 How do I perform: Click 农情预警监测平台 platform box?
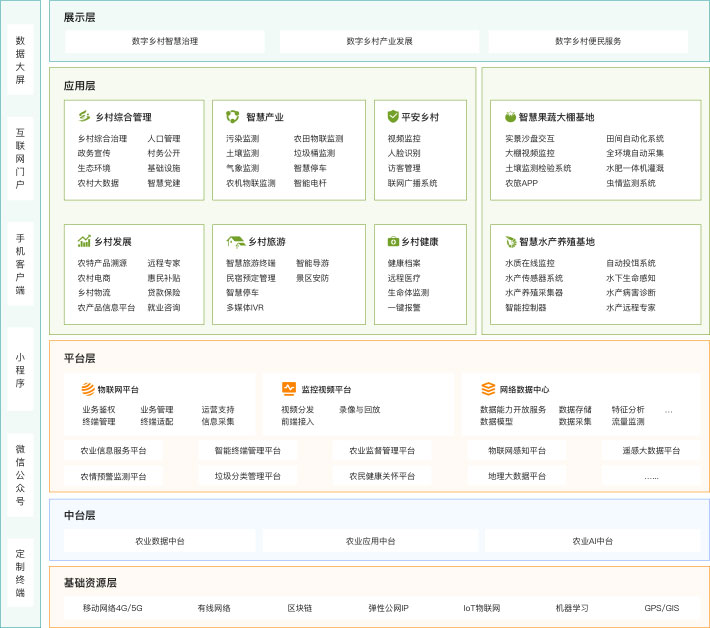[x=113, y=476]
